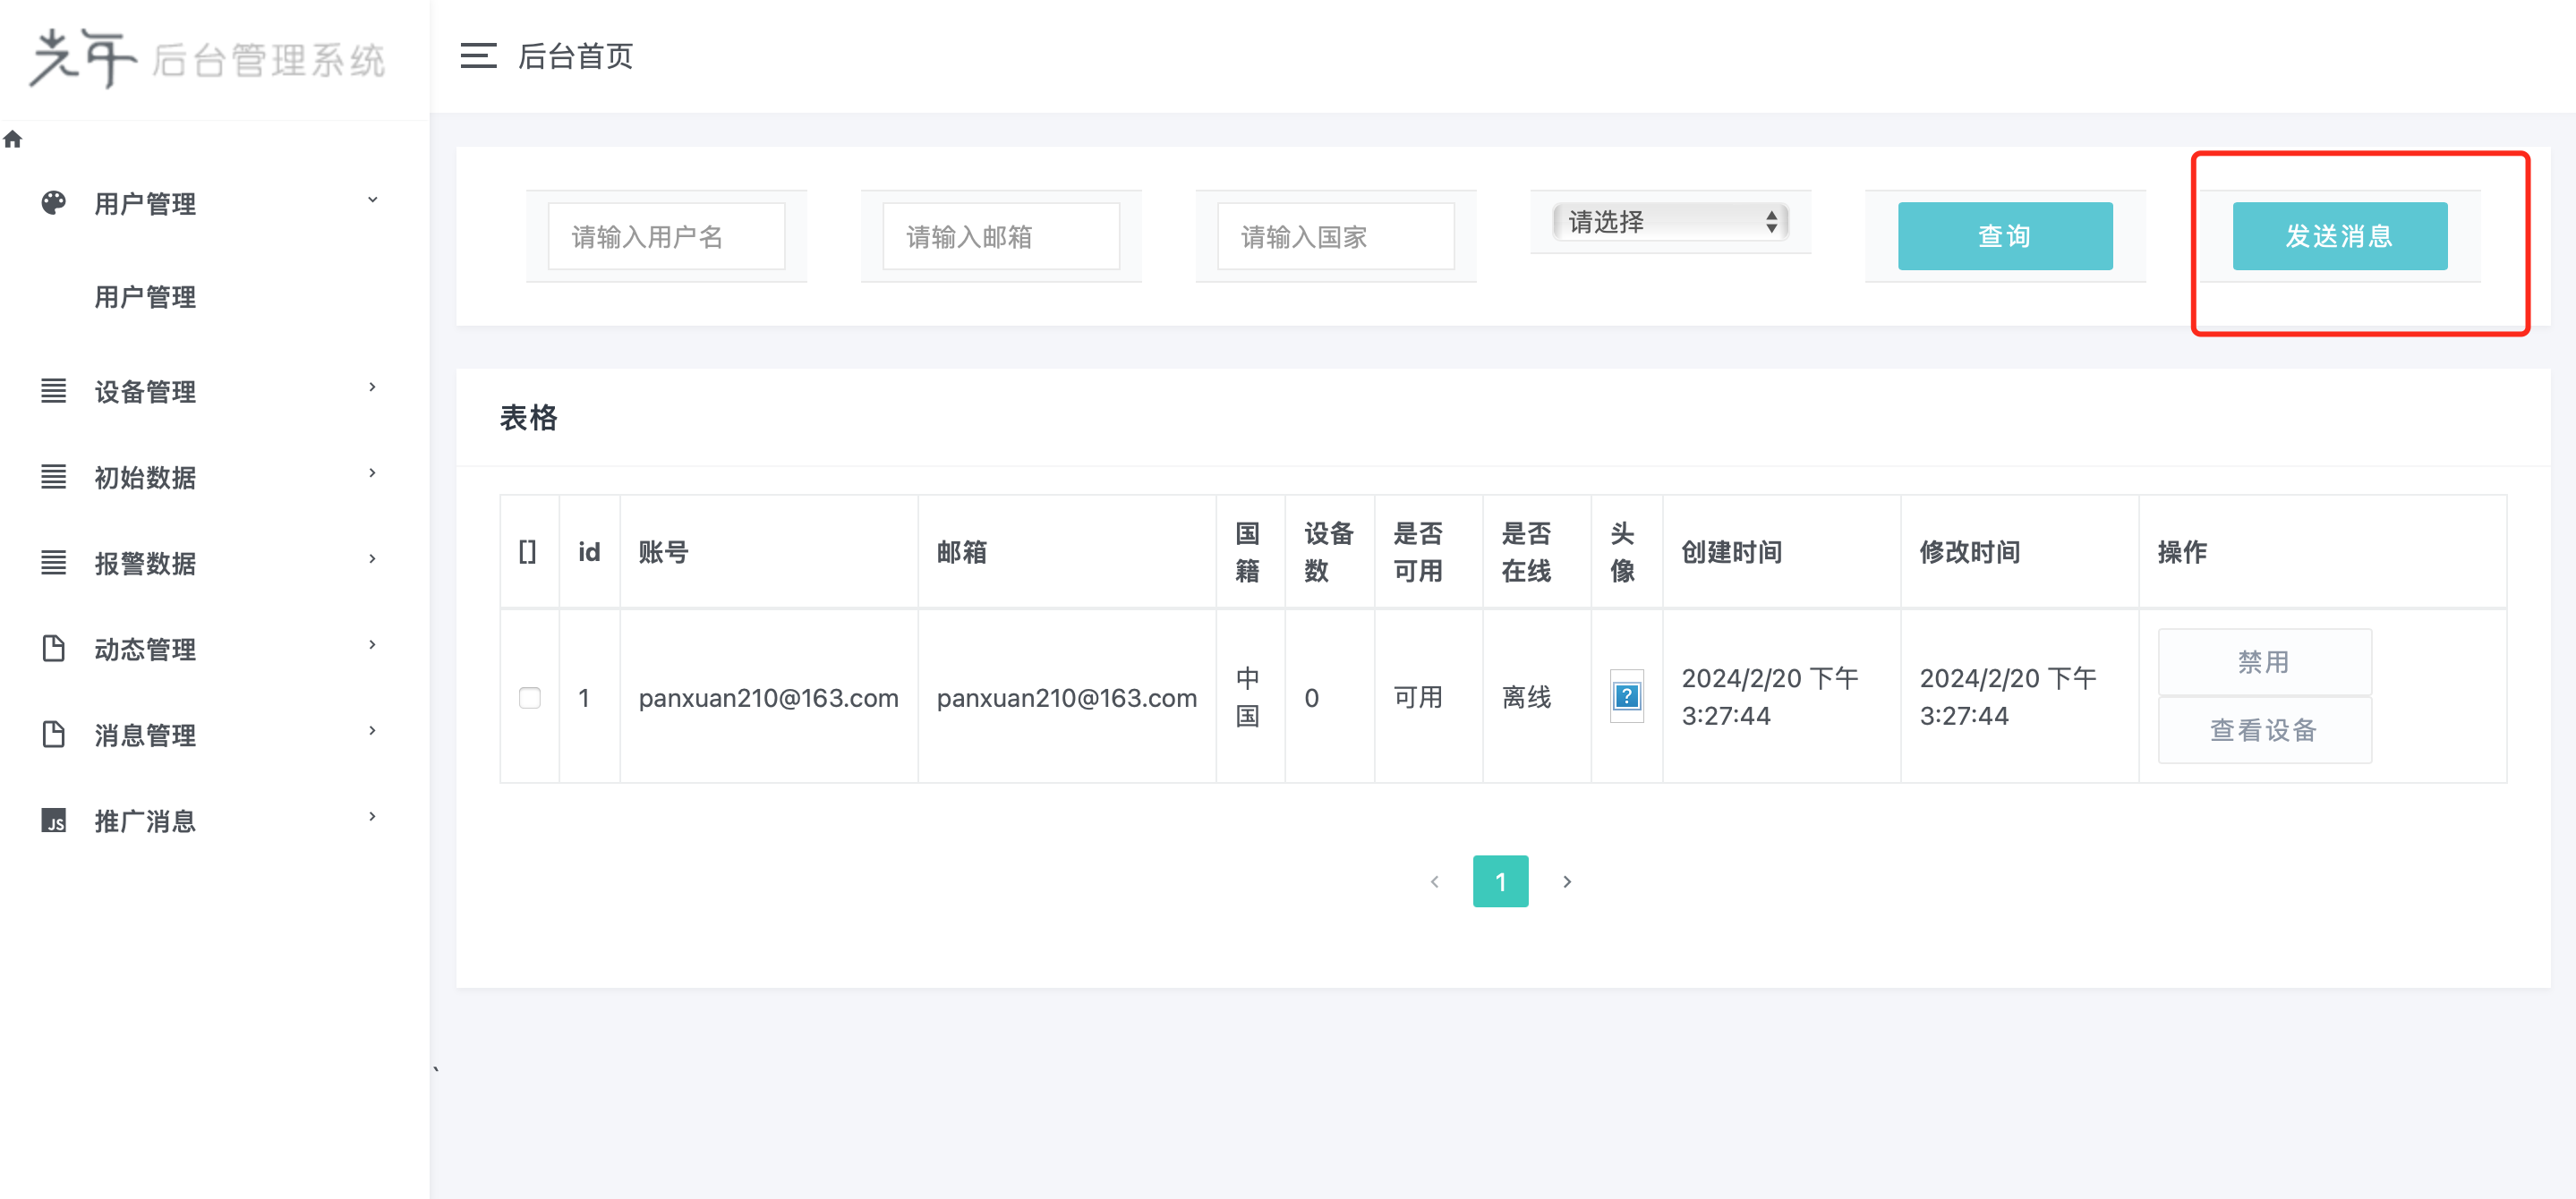The image size is (2576, 1199).
Task: Expand the 推广消息 chevron
Action: coord(372,818)
